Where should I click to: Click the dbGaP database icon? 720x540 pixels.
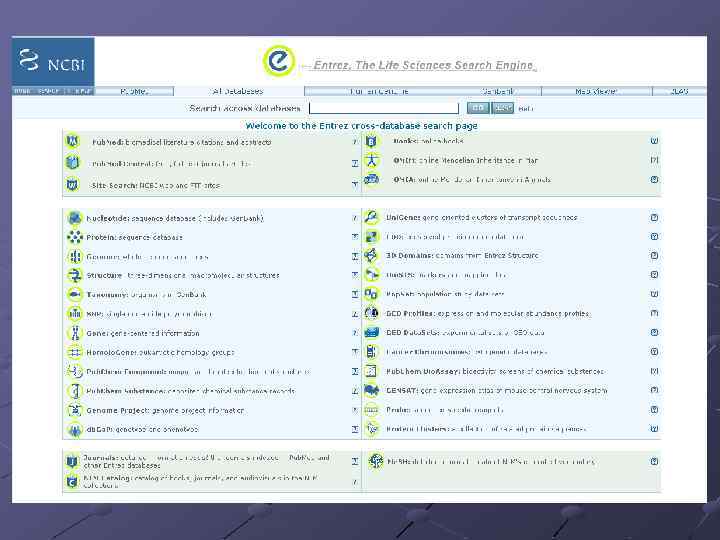point(74,429)
